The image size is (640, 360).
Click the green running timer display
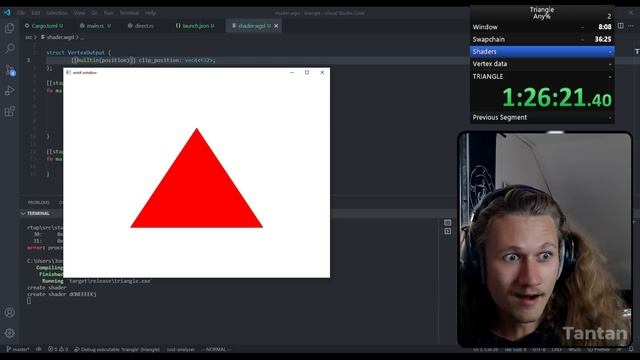tap(557, 98)
